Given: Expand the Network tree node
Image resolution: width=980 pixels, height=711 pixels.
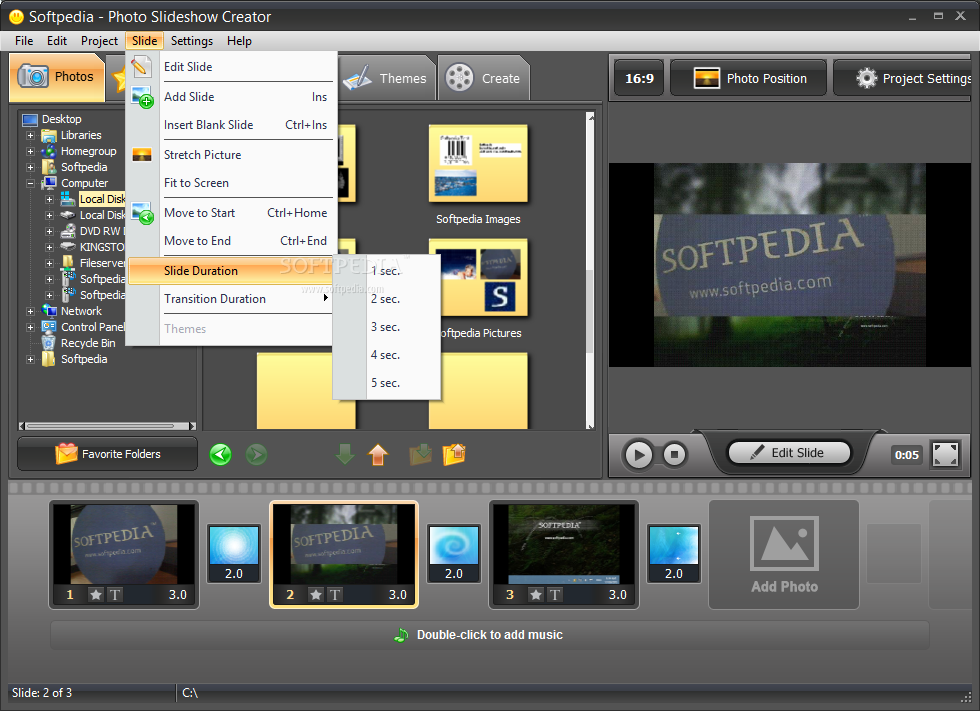Looking at the screenshot, I should 30,311.
